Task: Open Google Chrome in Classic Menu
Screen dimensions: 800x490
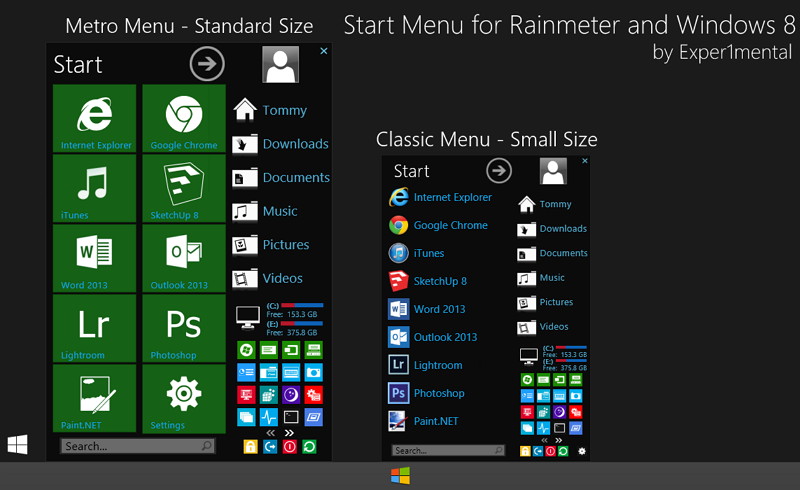Action: tap(438, 225)
